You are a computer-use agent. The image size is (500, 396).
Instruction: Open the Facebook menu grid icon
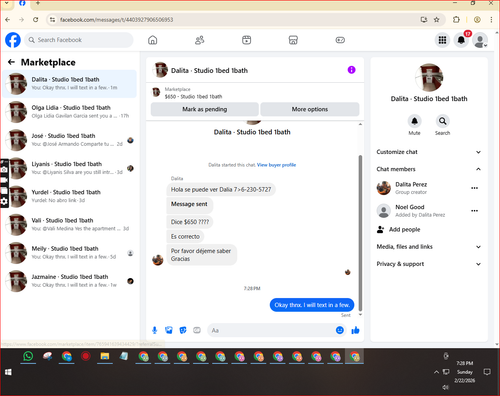click(442, 40)
